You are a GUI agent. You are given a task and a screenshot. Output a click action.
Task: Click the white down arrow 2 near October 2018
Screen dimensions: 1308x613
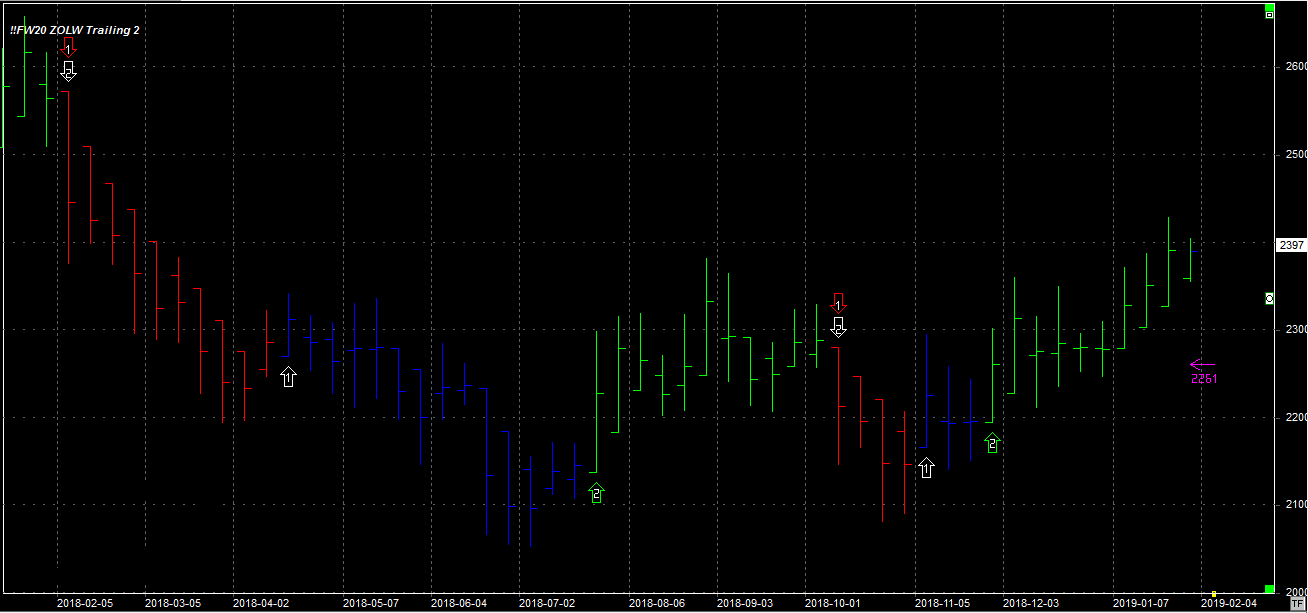[839, 326]
